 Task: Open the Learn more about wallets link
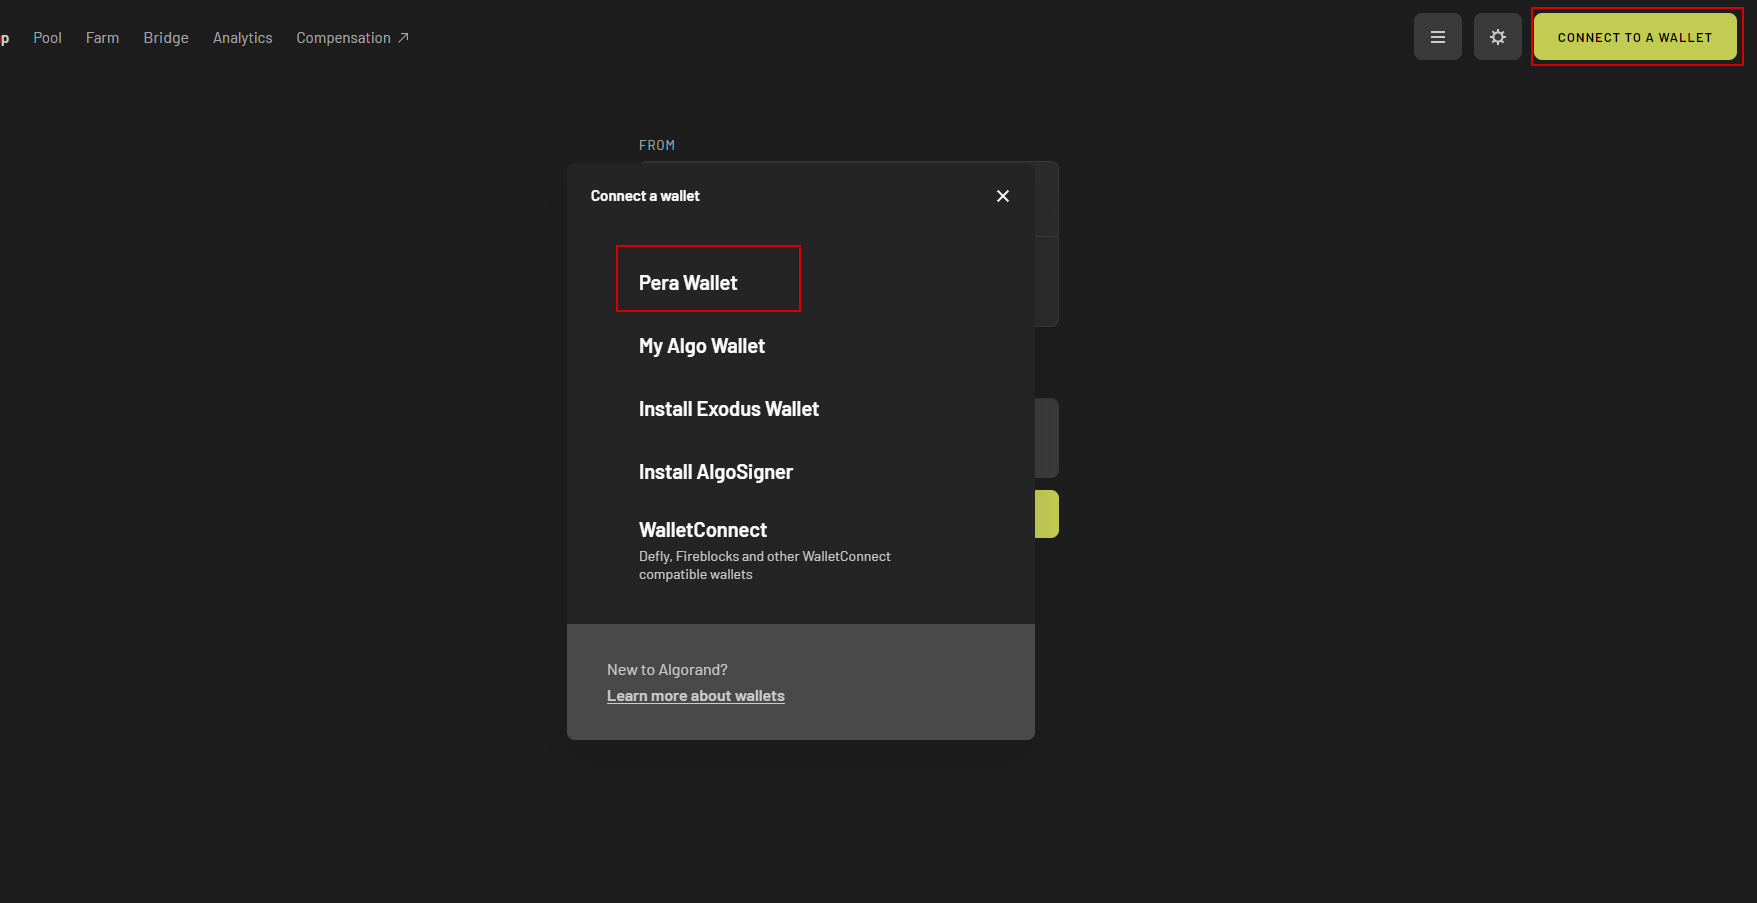coord(695,696)
